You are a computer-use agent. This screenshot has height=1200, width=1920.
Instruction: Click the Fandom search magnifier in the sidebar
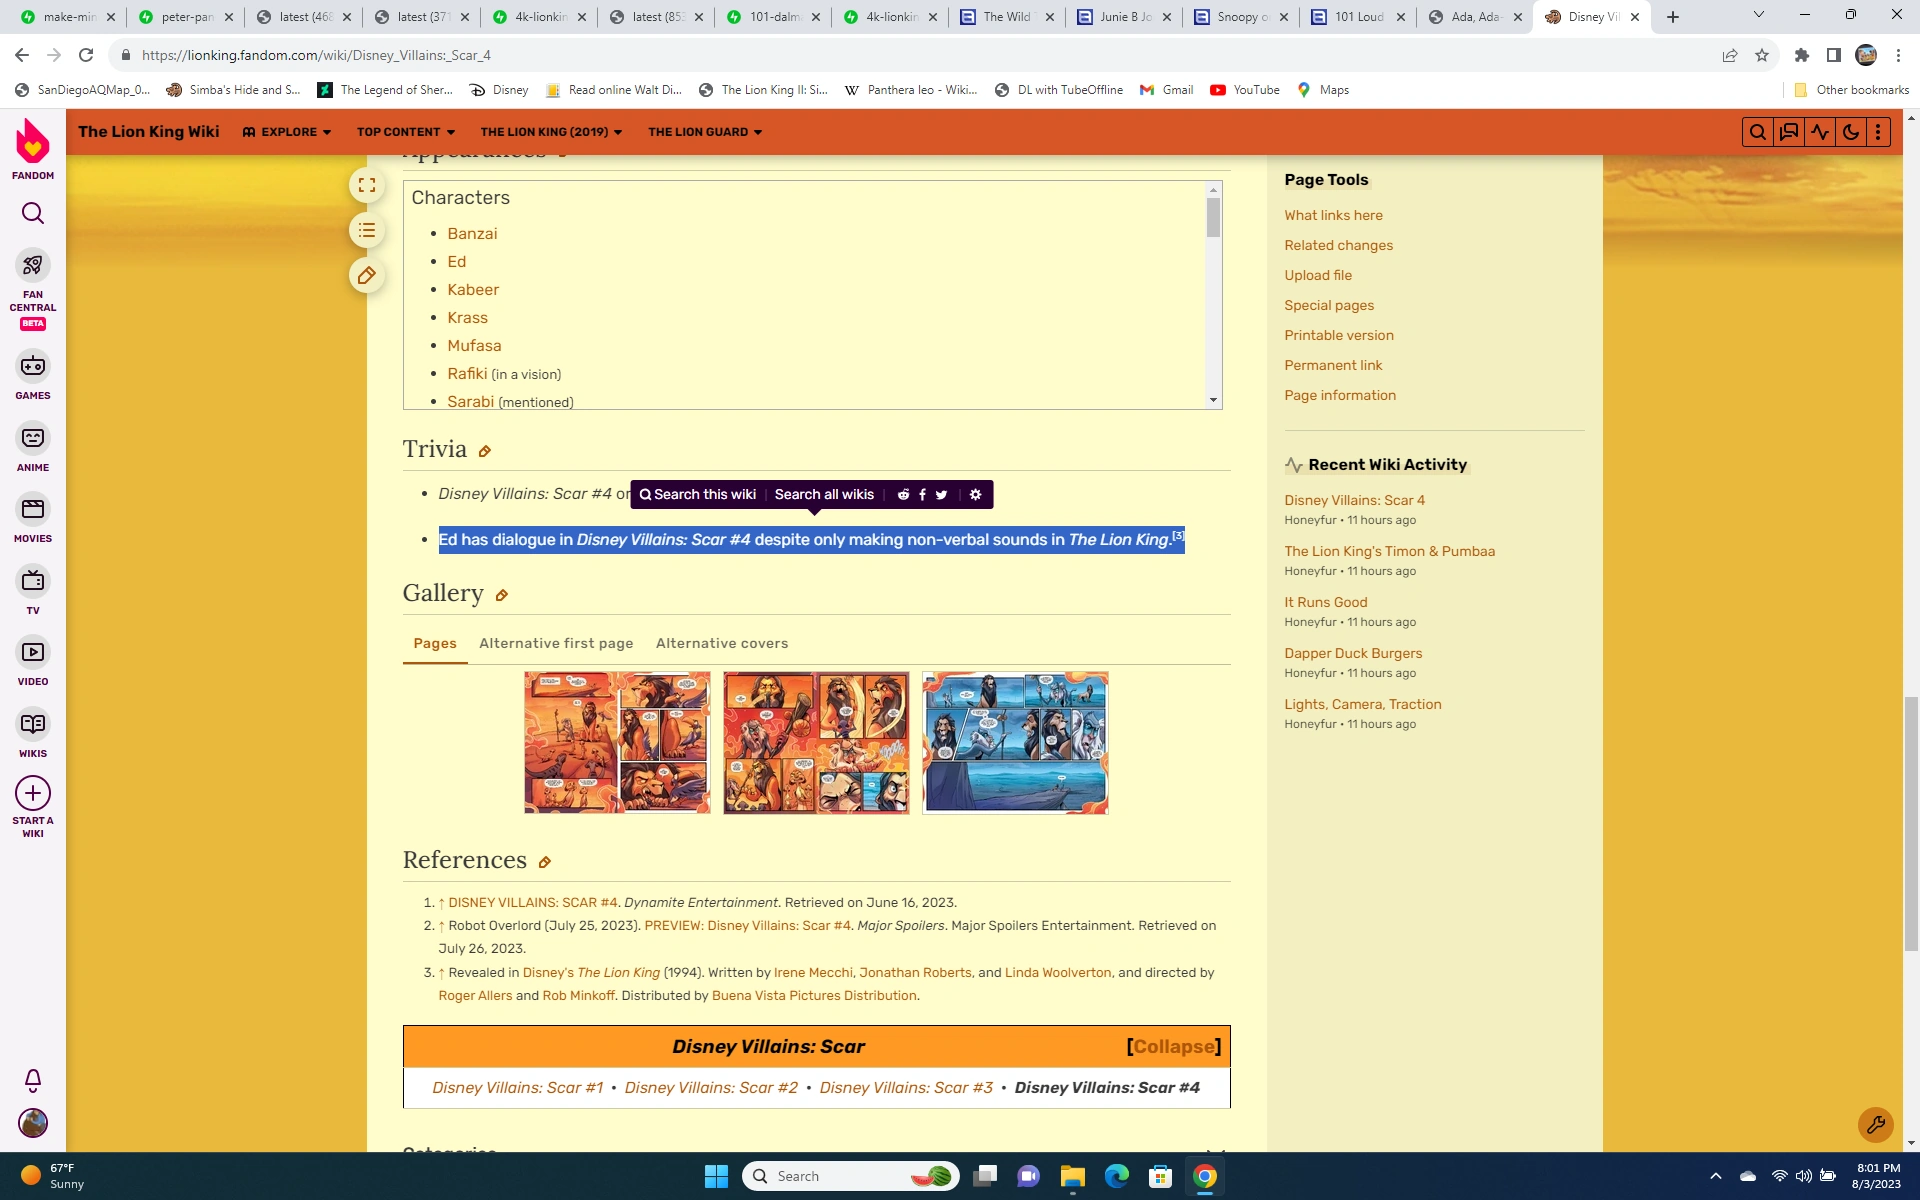tap(33, 213)
